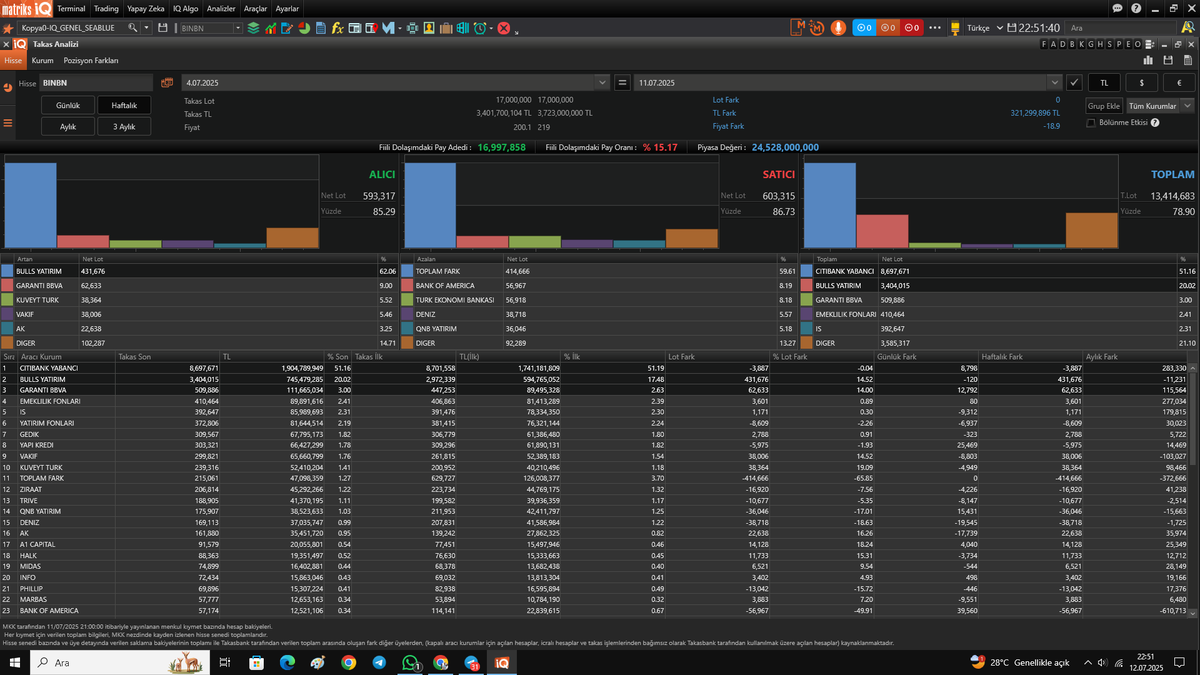Open the fx formula toolbar icon

[338, 29]
